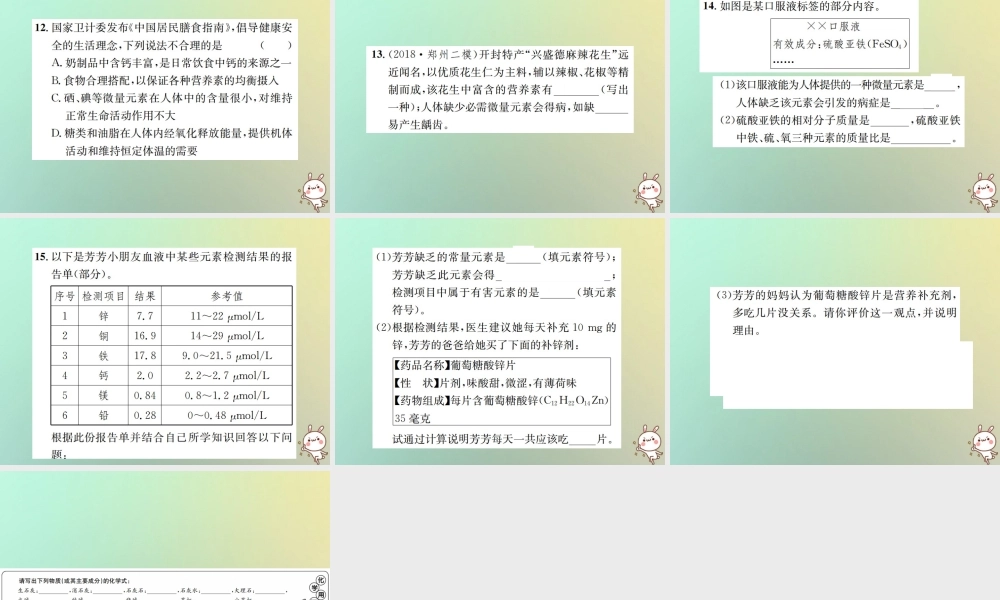The image size is (1000, 600).
Task: Select option D text 糖类和油脂
Action: [172, 142]
